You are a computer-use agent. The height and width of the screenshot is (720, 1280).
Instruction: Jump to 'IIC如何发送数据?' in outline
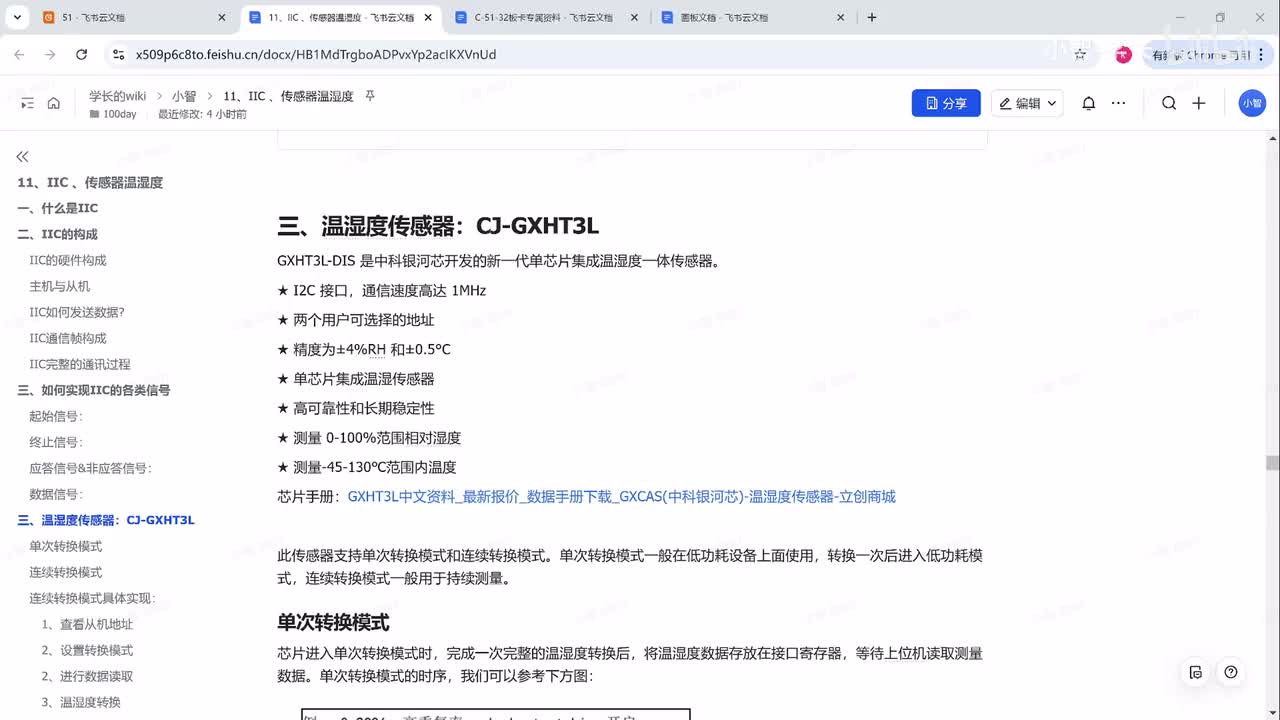(77, 312)
